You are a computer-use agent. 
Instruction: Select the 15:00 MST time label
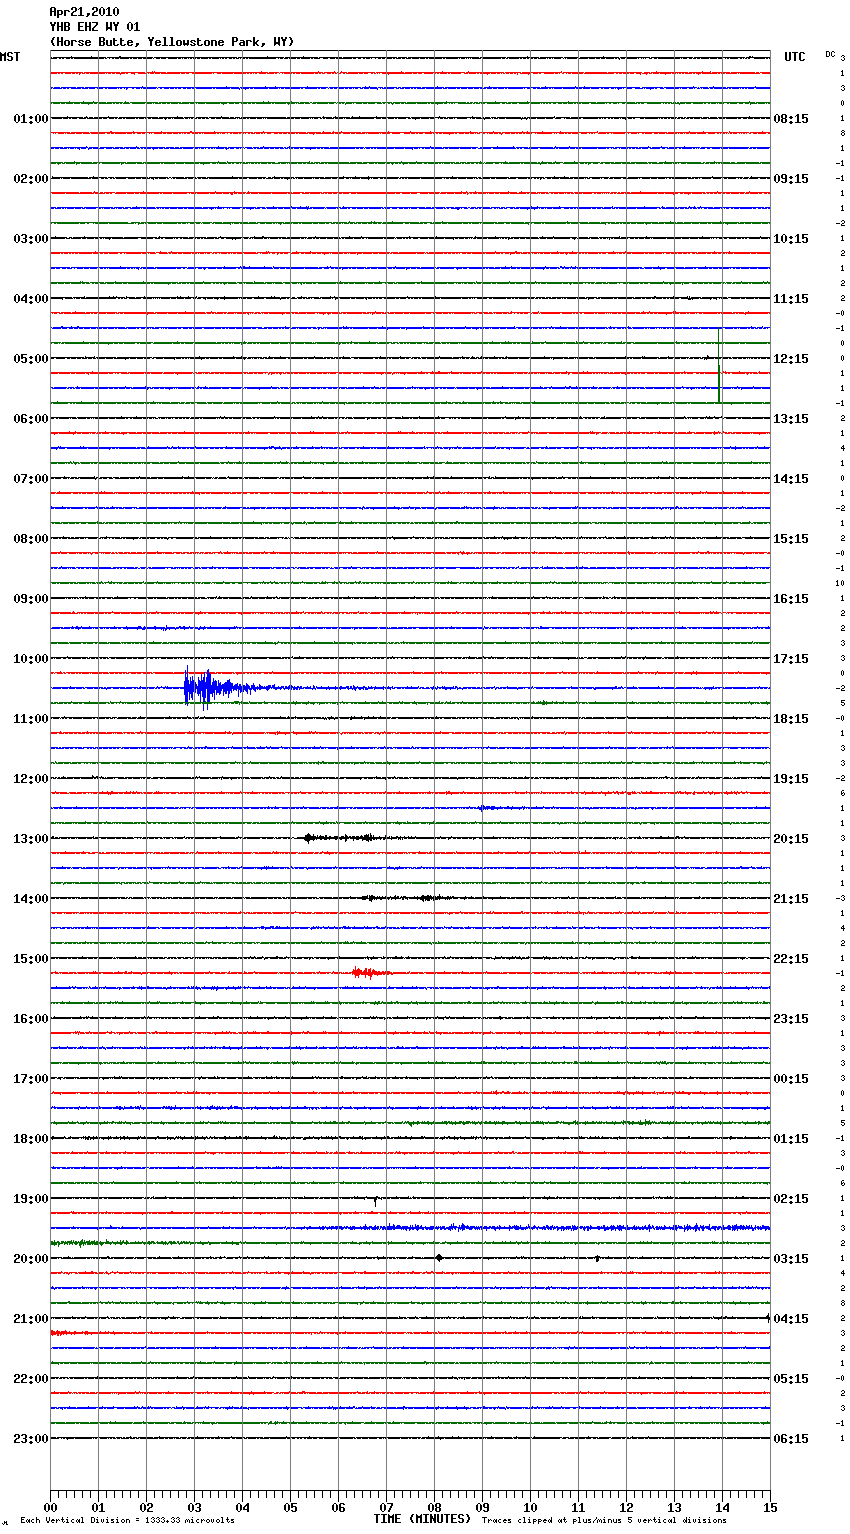point(31,959)
